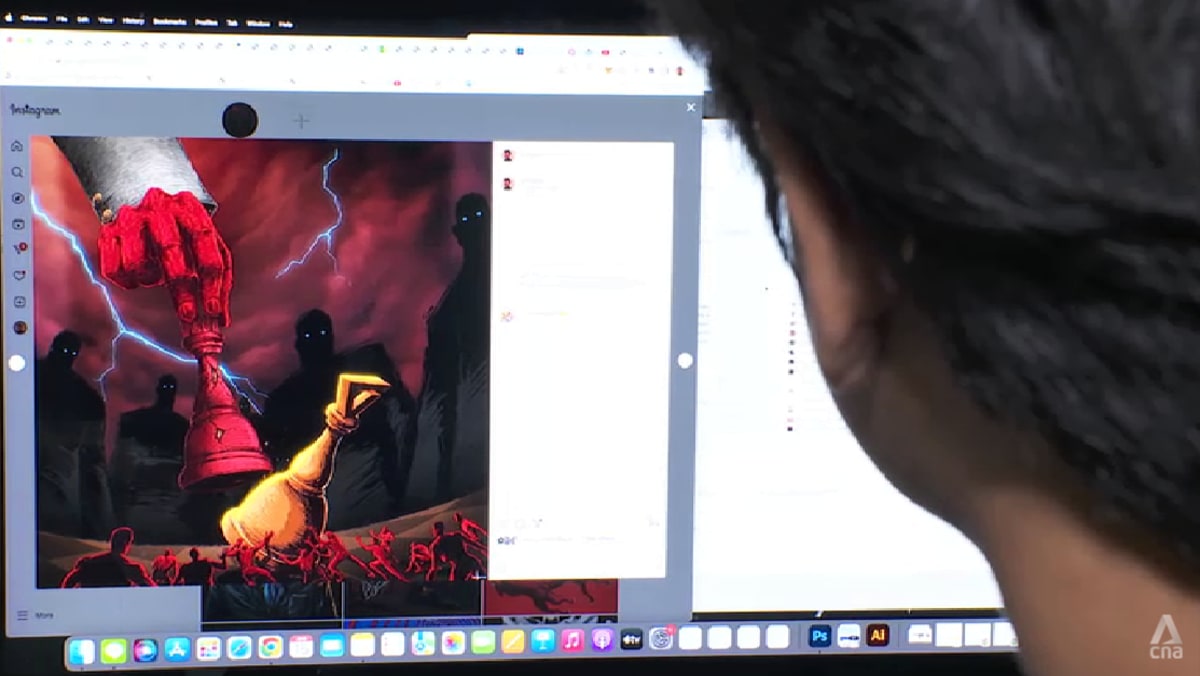Open Messages icon with notification badge
The height and width of the screenshot is (676, 1200).
[x=18, y=249]
